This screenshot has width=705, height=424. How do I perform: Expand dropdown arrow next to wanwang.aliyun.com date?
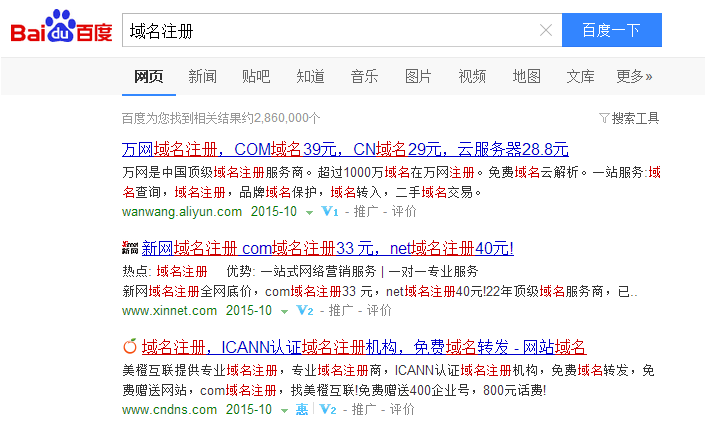pos(309,213)
